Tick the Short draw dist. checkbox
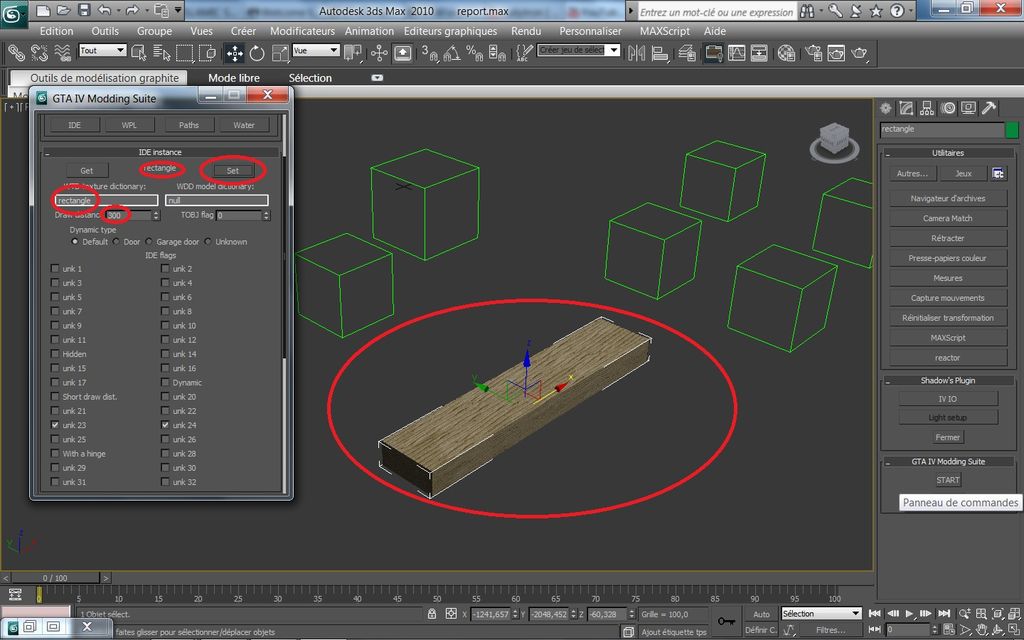Screen dimensions: 1024x640 click(55, 396)
